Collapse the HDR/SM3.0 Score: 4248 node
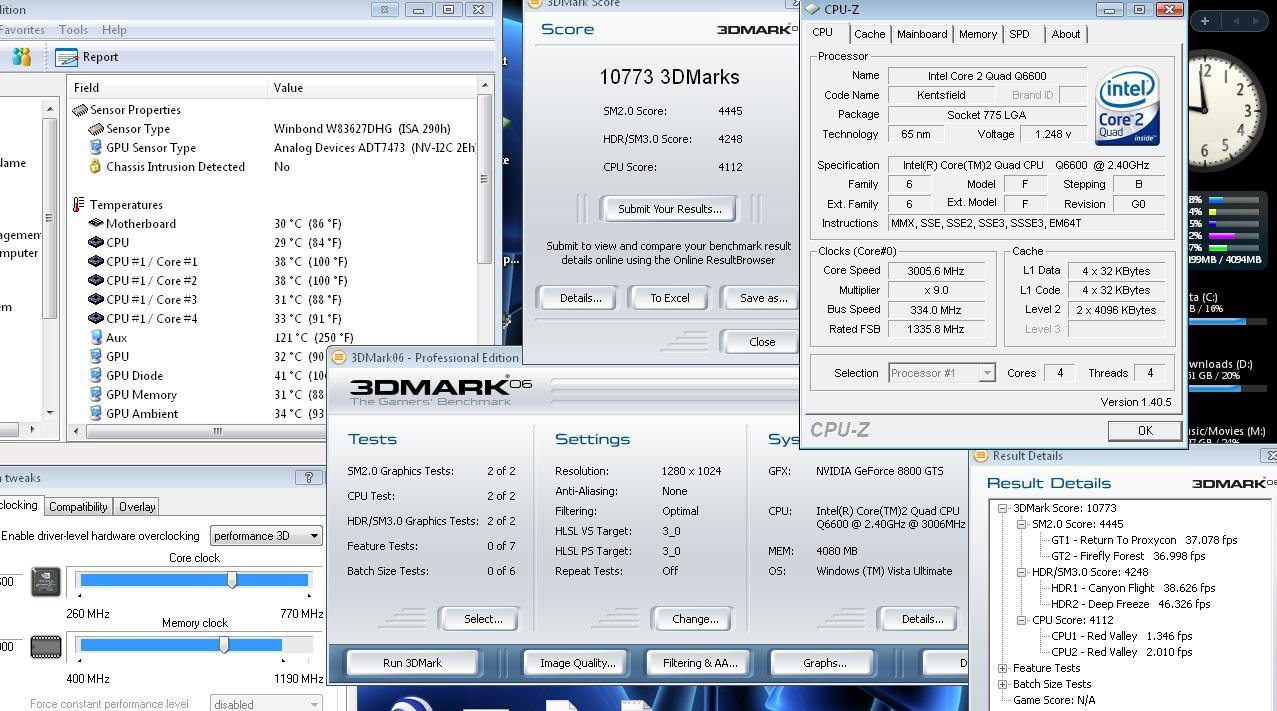This screenshot has width=1277, height=711. pos(1022,572)
